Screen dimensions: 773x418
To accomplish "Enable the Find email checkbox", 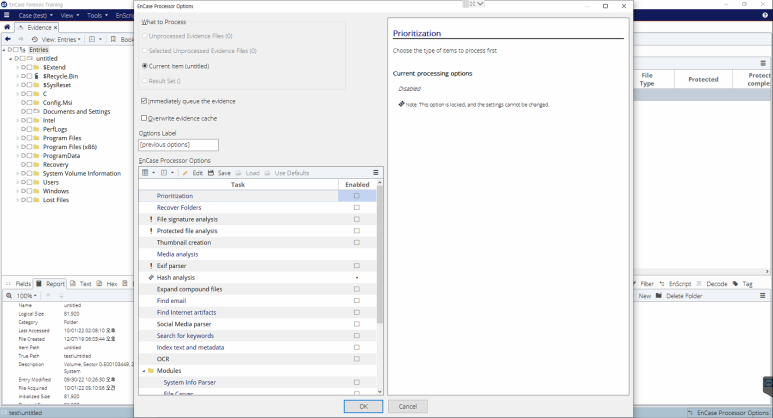I will point(357,301).
